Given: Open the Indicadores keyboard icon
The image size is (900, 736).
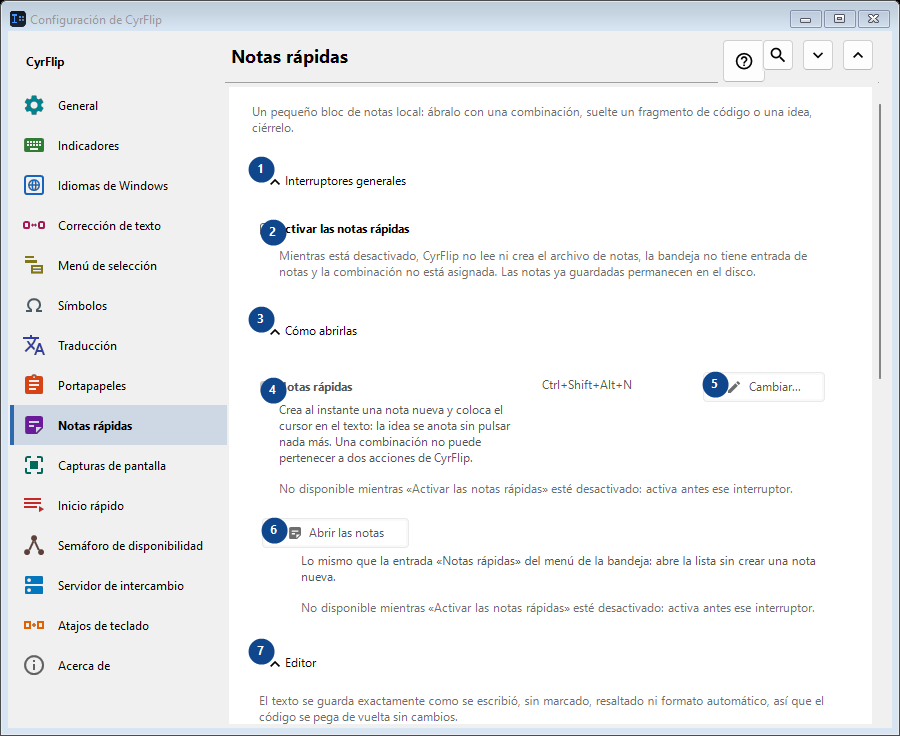Looking at the screenshot, I should 34,145.
